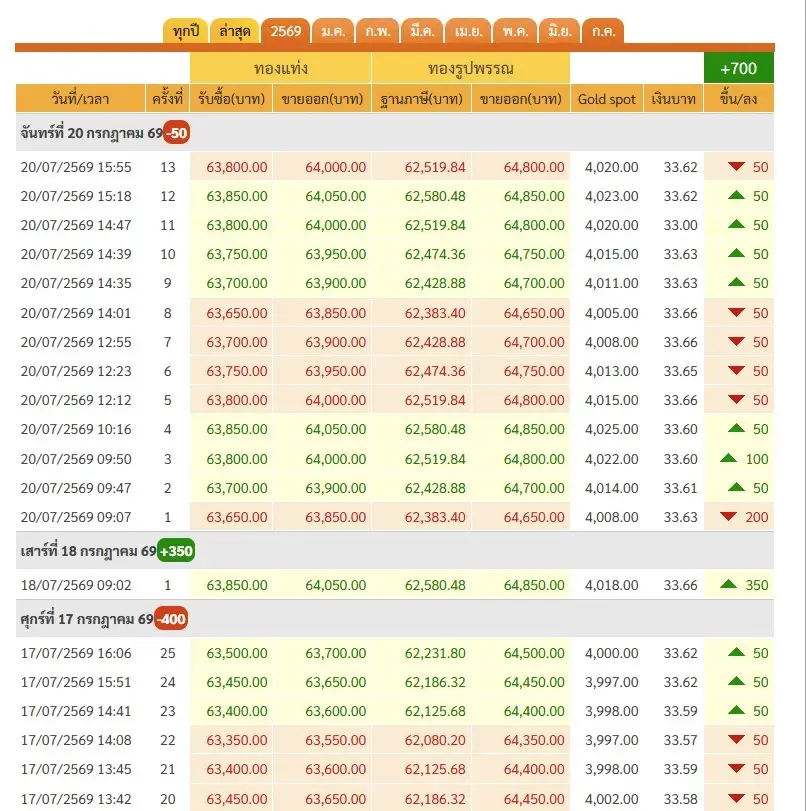The image size is (806, 811).
Task: Click green up arrow in 15:18 row
Action: click(736, 195)
